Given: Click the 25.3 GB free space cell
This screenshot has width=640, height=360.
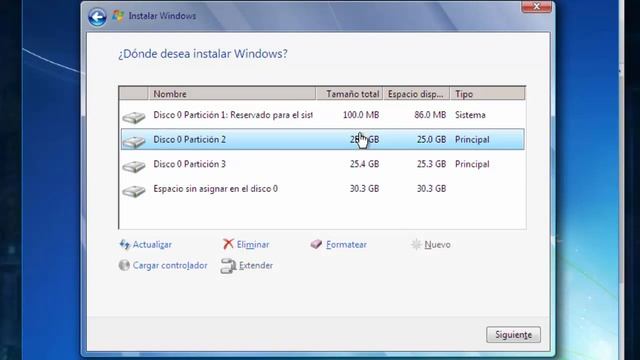Looking at the screenshot, I should click(431, 164).
